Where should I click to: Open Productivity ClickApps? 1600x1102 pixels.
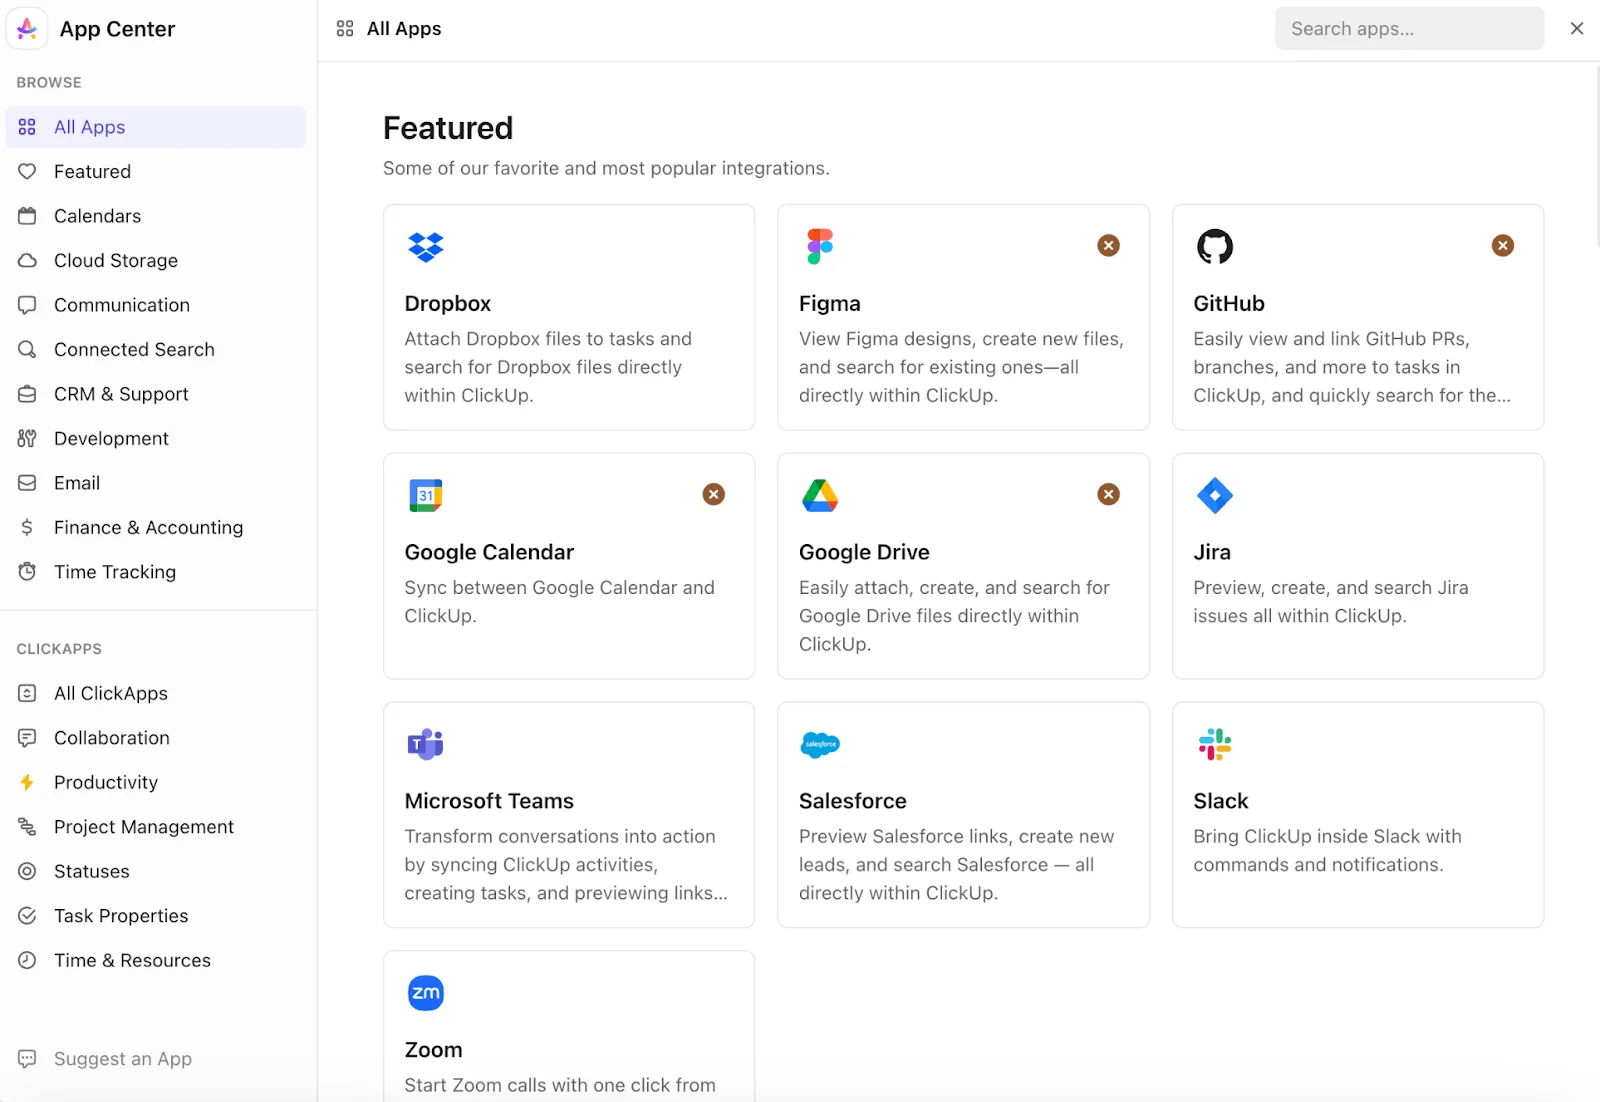[x=156, y=782]
